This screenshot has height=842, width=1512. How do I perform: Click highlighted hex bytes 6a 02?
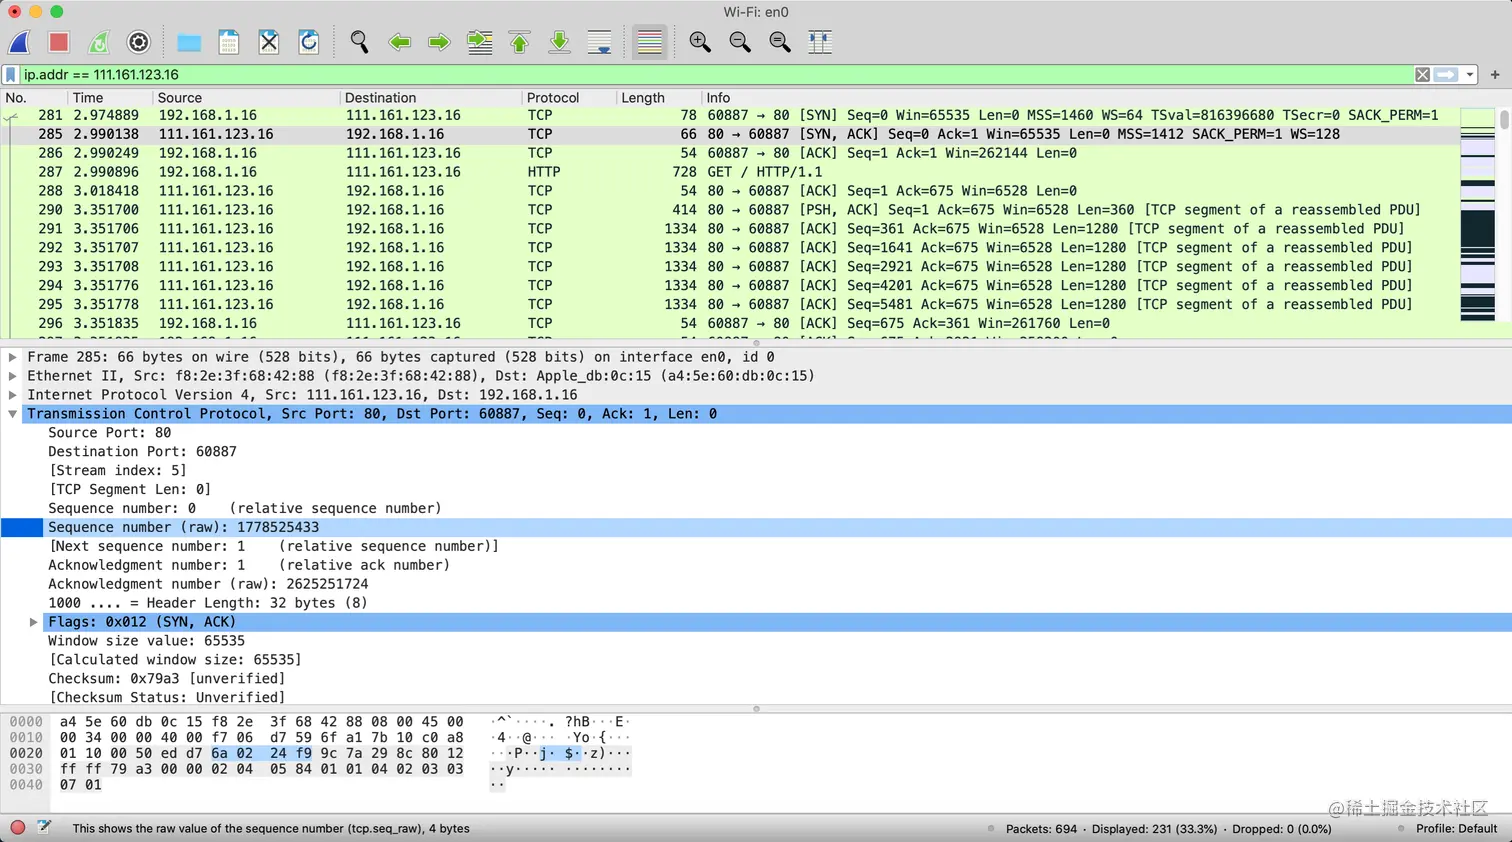[232, 753]
